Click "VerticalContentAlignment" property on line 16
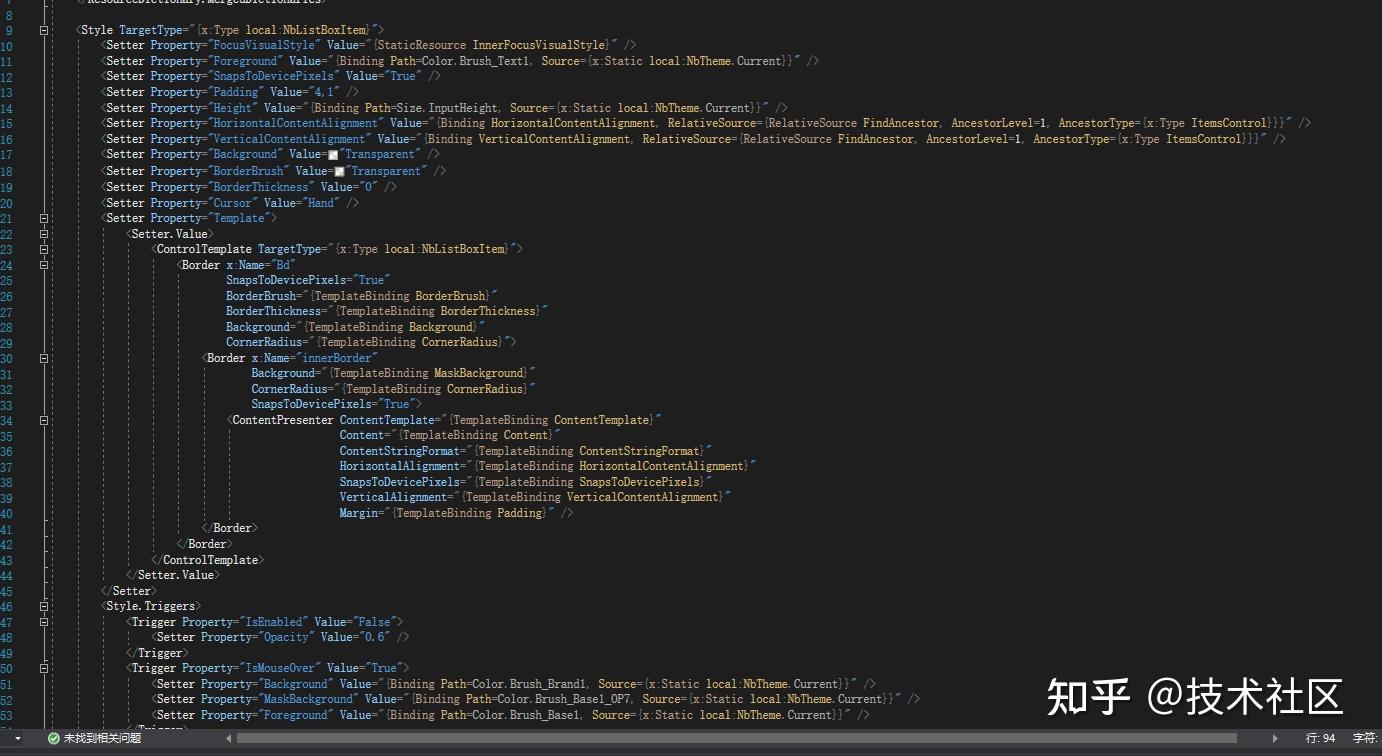Image resolution: width=1382 pixels, height=756 pixels. coord(289,139)
